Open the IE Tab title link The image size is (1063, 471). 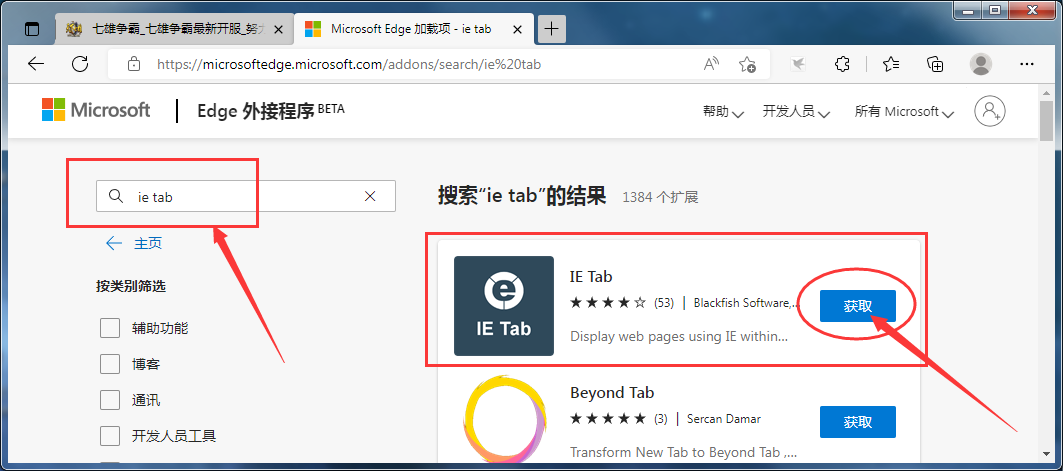click(591, 277)
